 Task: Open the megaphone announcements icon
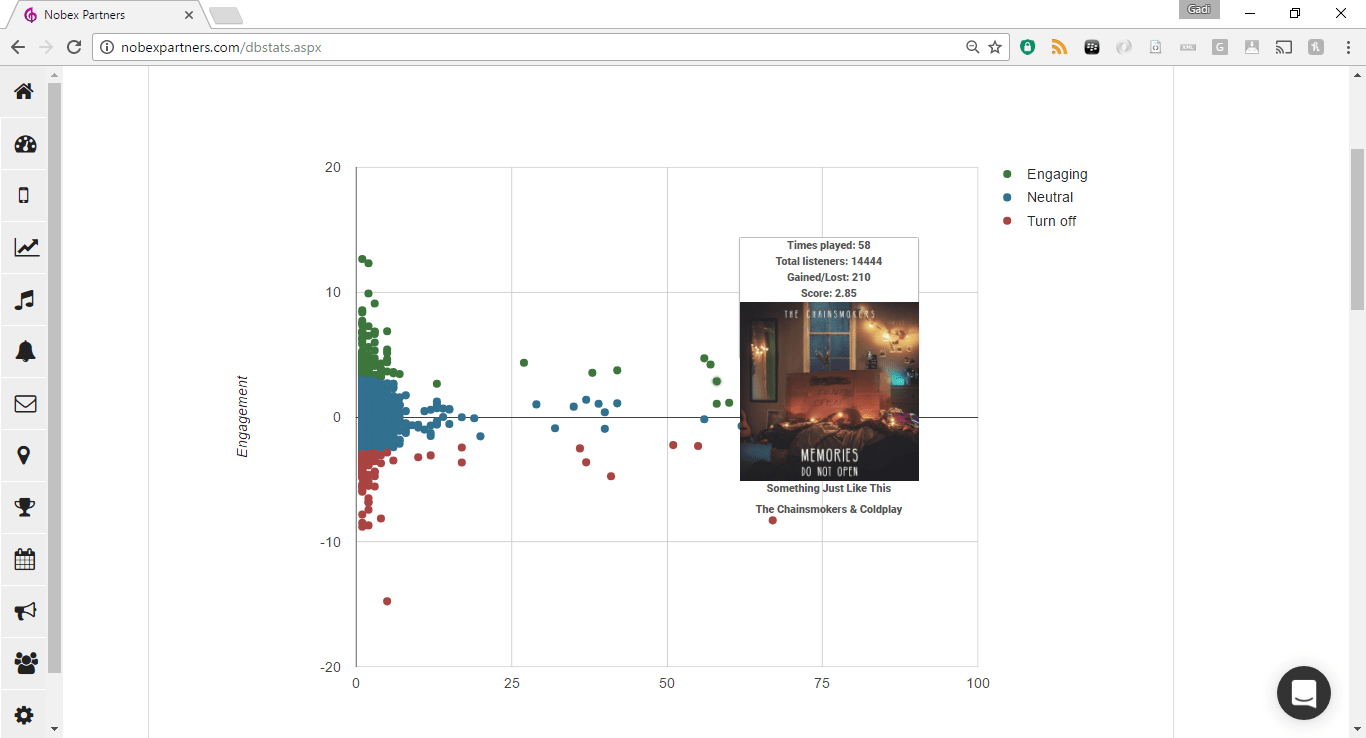24,611
